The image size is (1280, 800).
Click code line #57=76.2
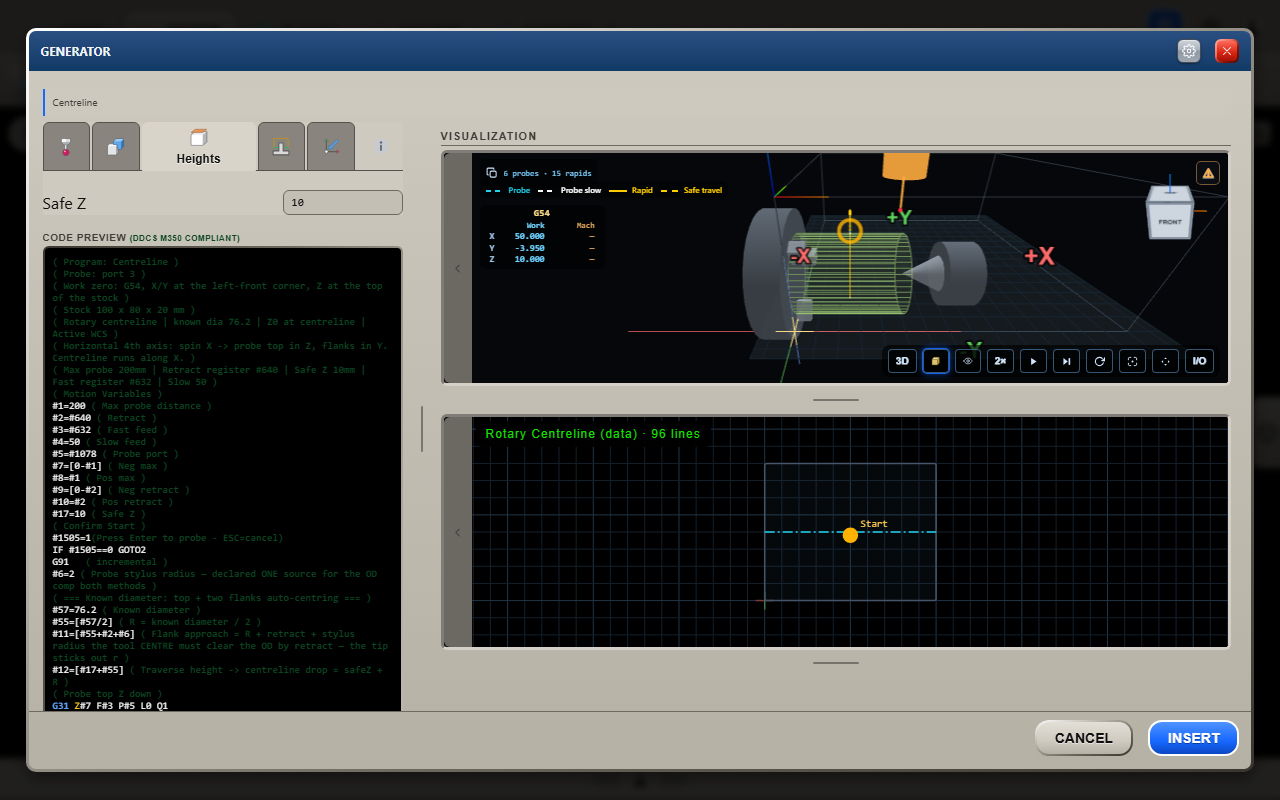[126, 610]
